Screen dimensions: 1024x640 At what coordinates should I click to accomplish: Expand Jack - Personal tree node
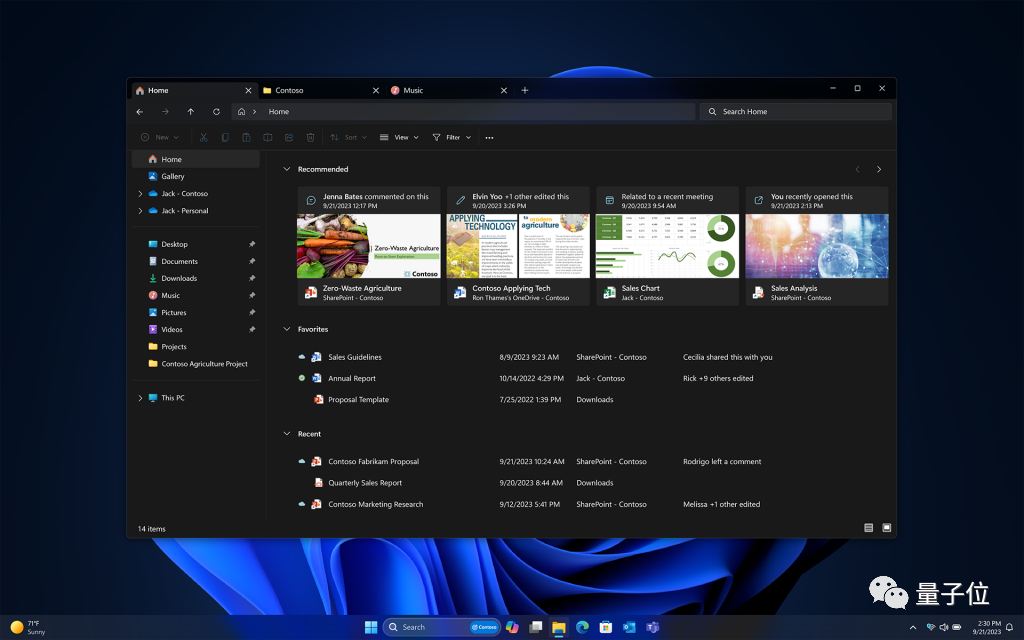(140, 210)
